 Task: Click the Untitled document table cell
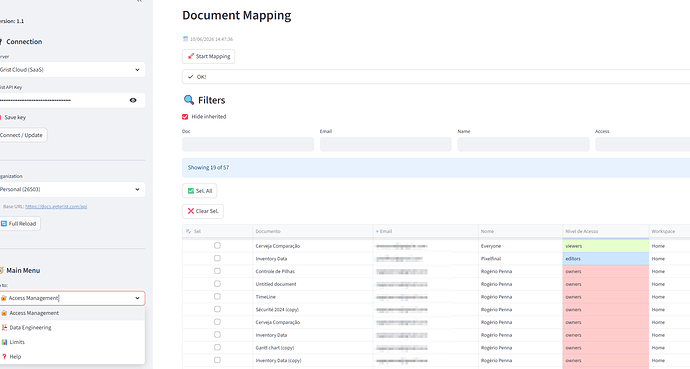[313, 284]
